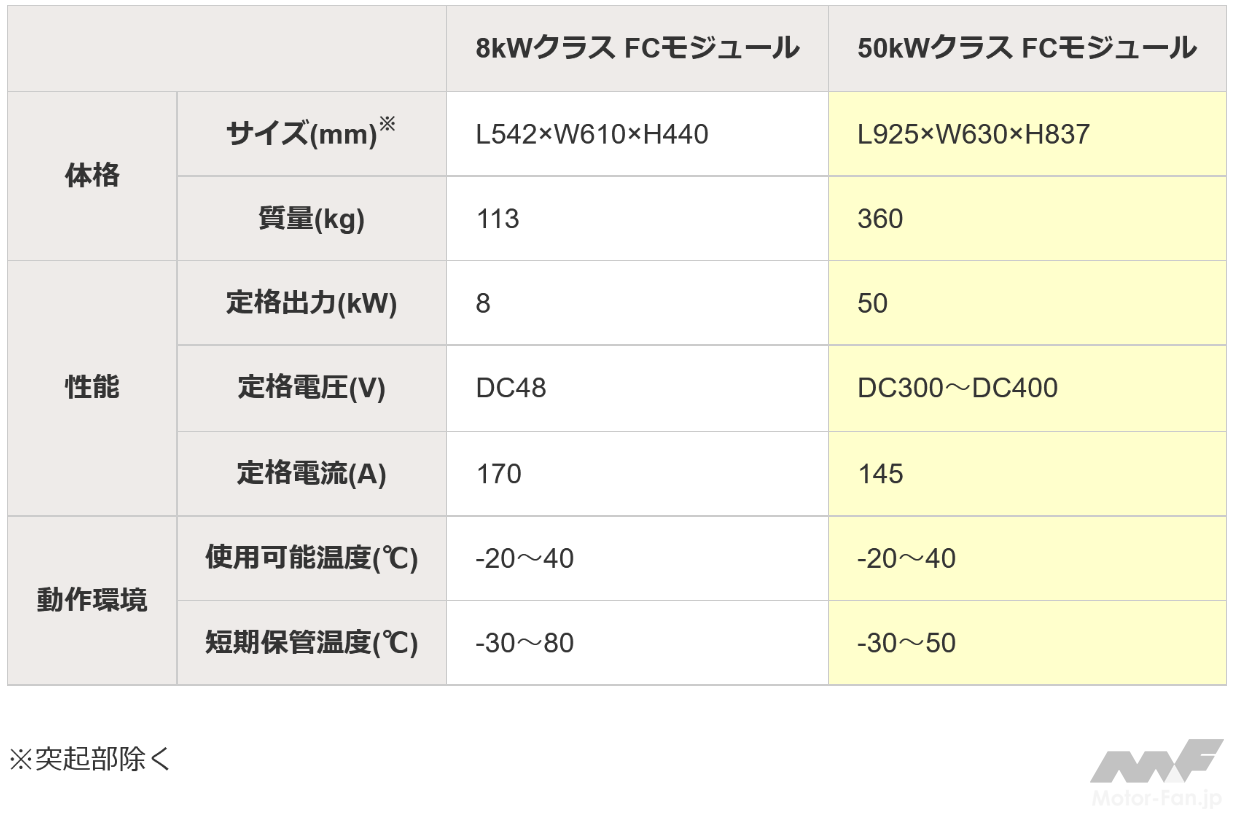The height and width of the screenshot is (819, 1234).
Task: Click the 動作環境 category cell
Action: (x=92, y=600)
